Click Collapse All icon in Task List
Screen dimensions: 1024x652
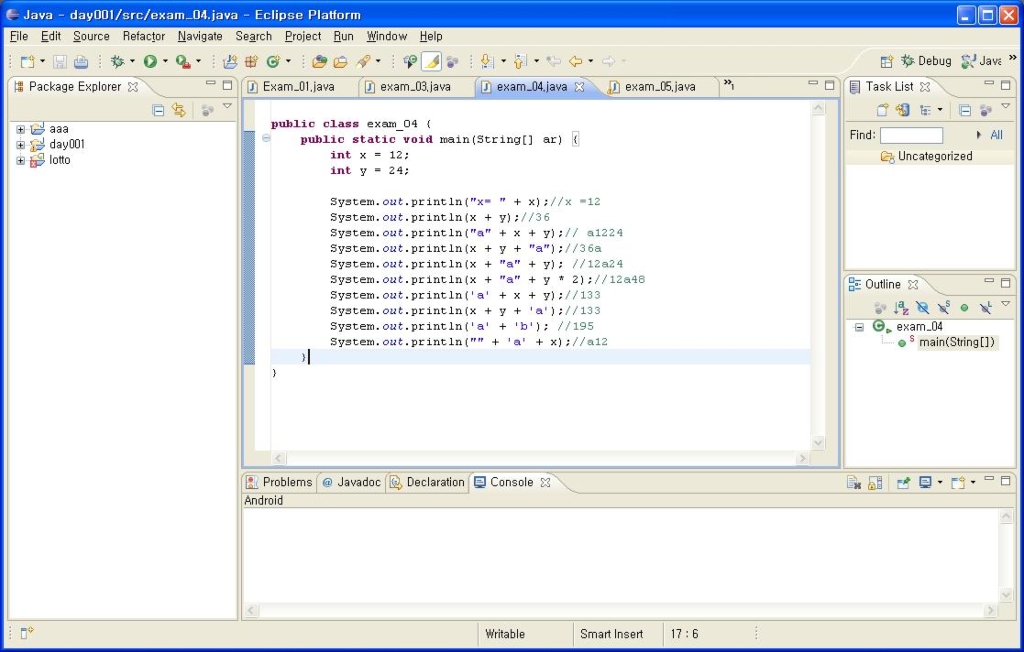point(965,110)
